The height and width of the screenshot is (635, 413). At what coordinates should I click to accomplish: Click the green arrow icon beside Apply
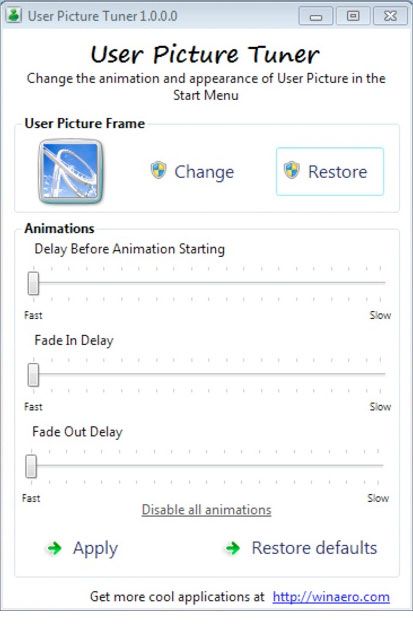point(54,548)
